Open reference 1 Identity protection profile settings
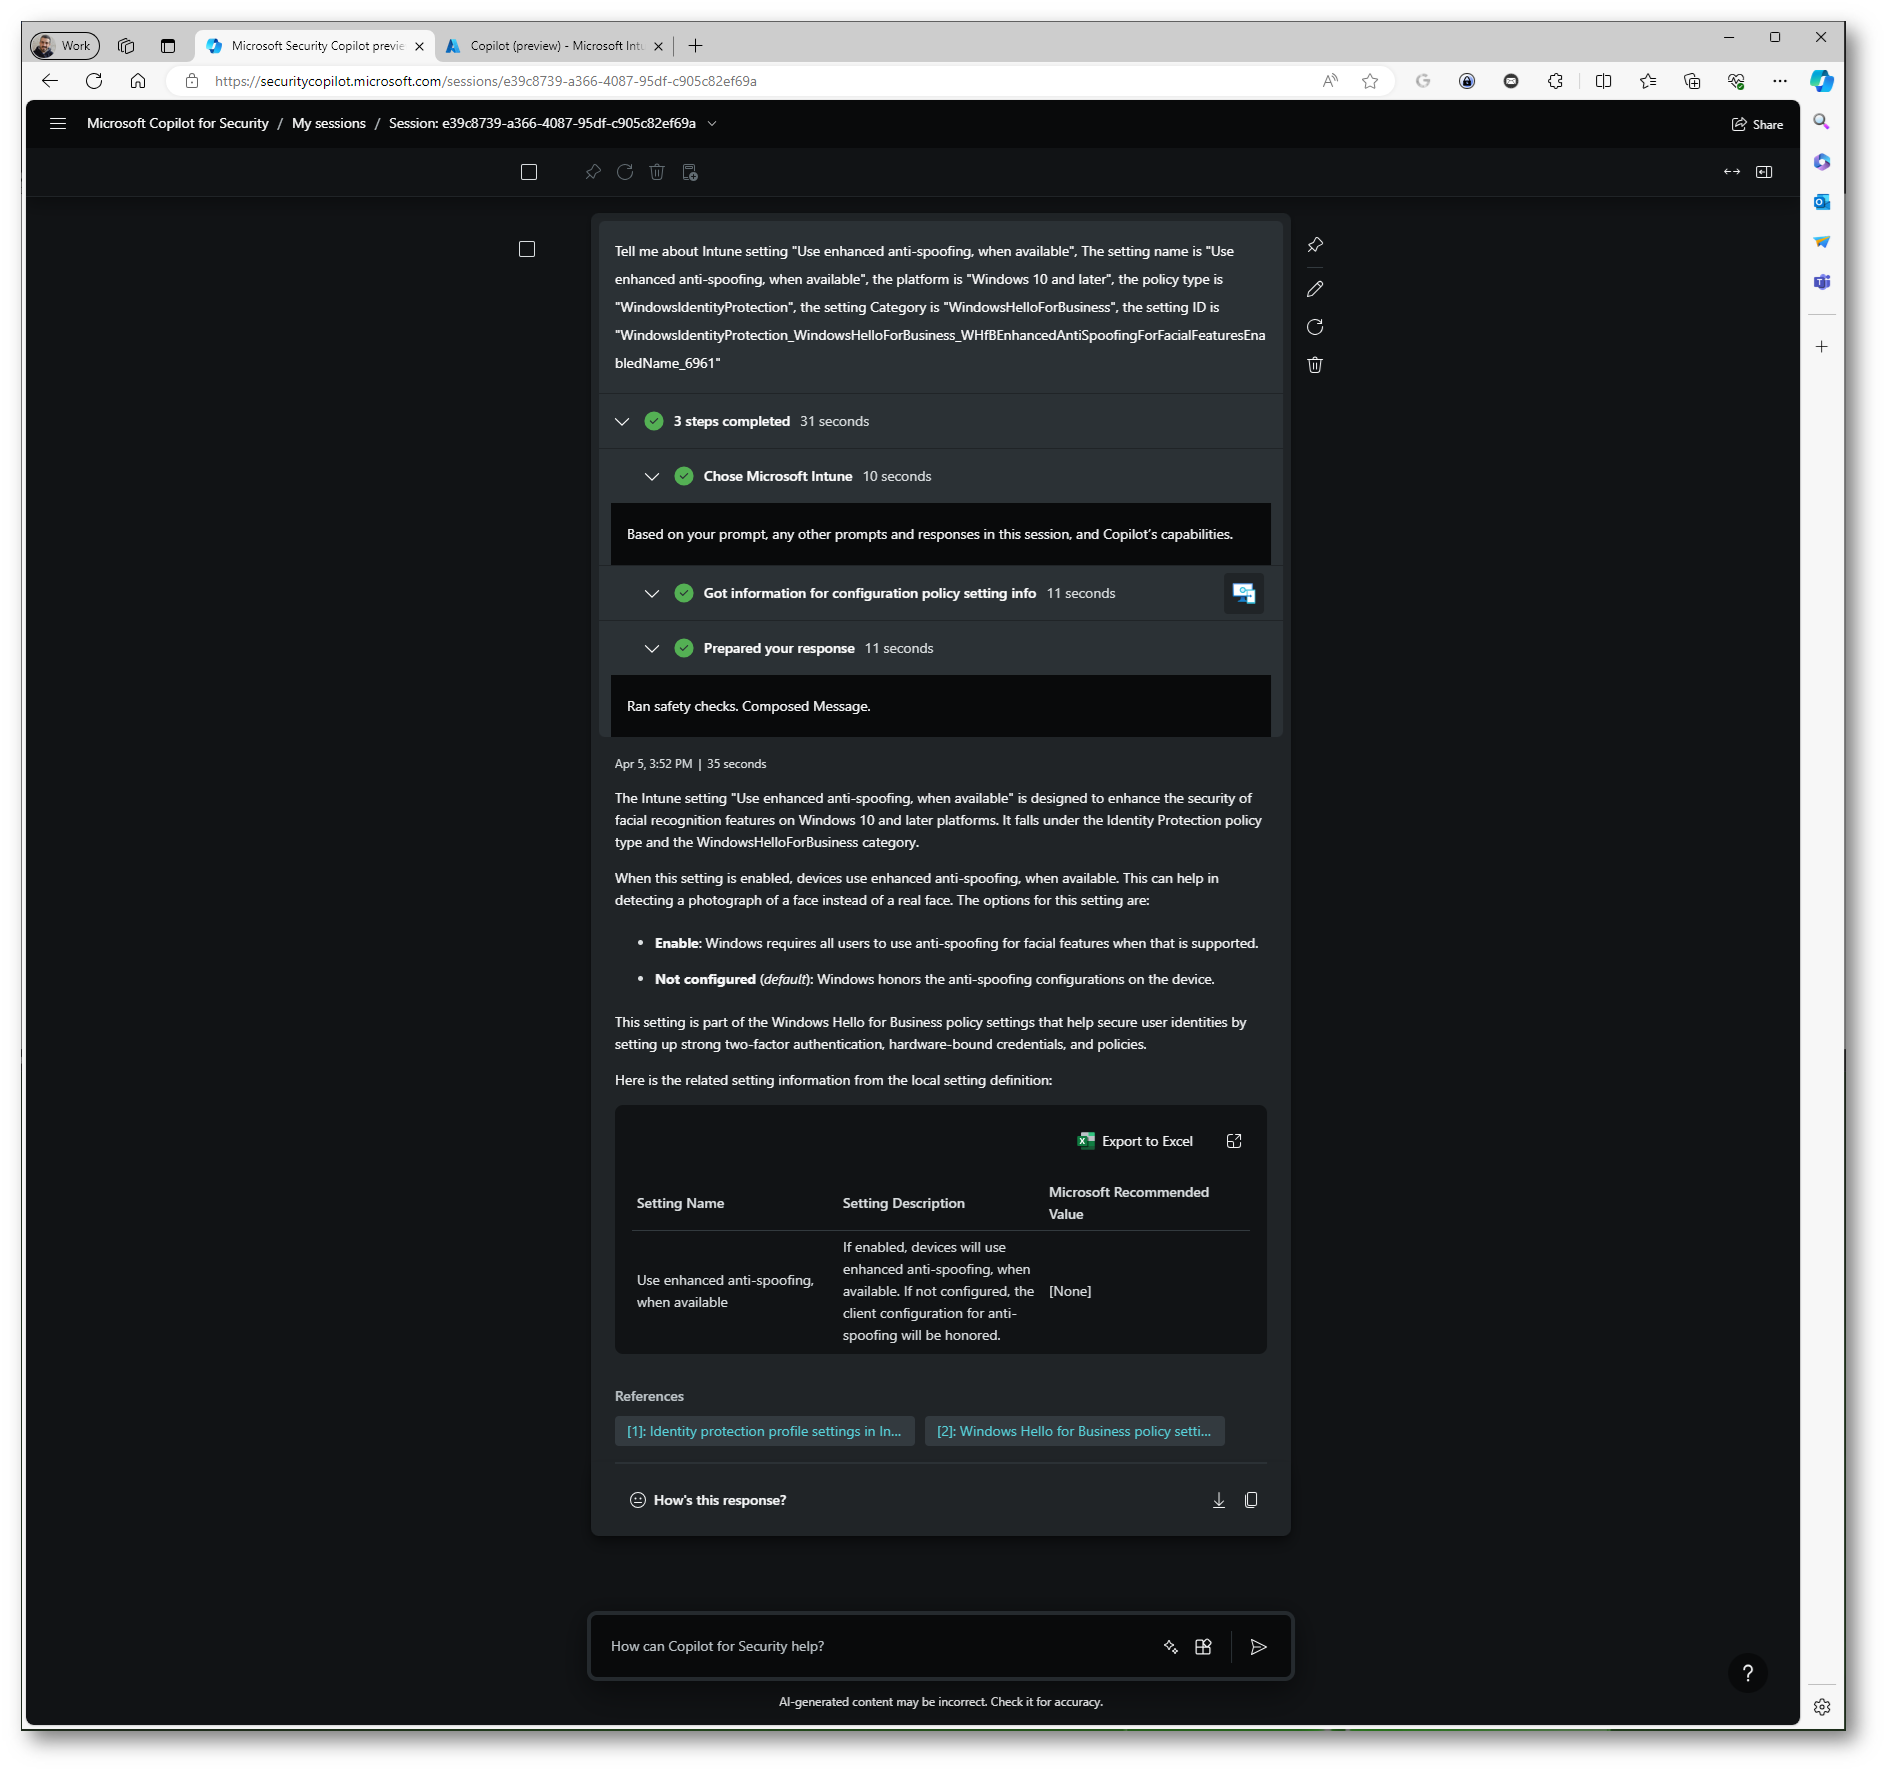 pyautogui.click(x=764, y=1431)
